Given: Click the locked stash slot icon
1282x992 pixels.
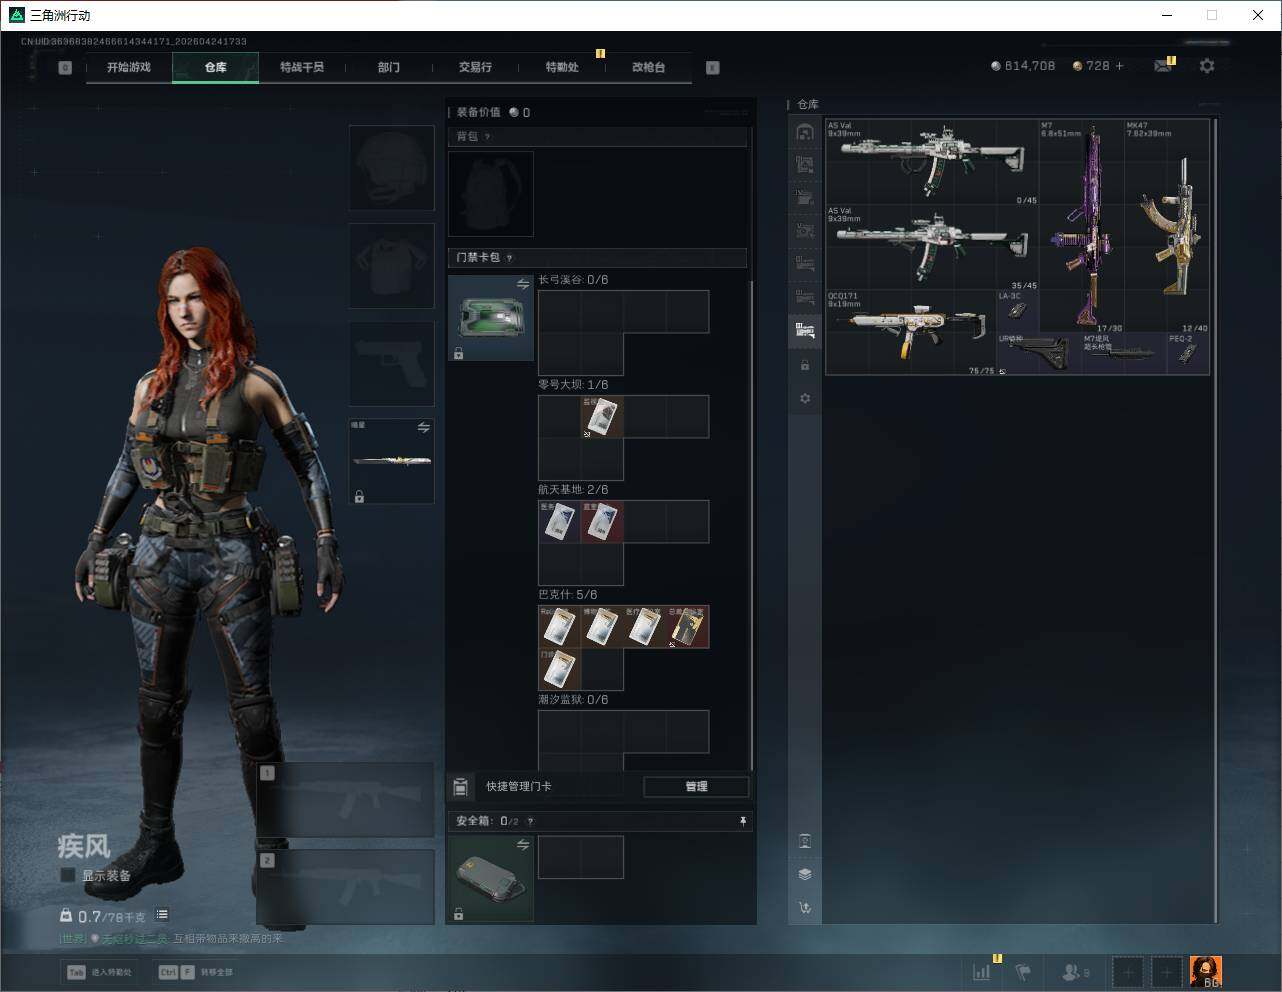Looking at the screenshot, I should pos(805,366).
